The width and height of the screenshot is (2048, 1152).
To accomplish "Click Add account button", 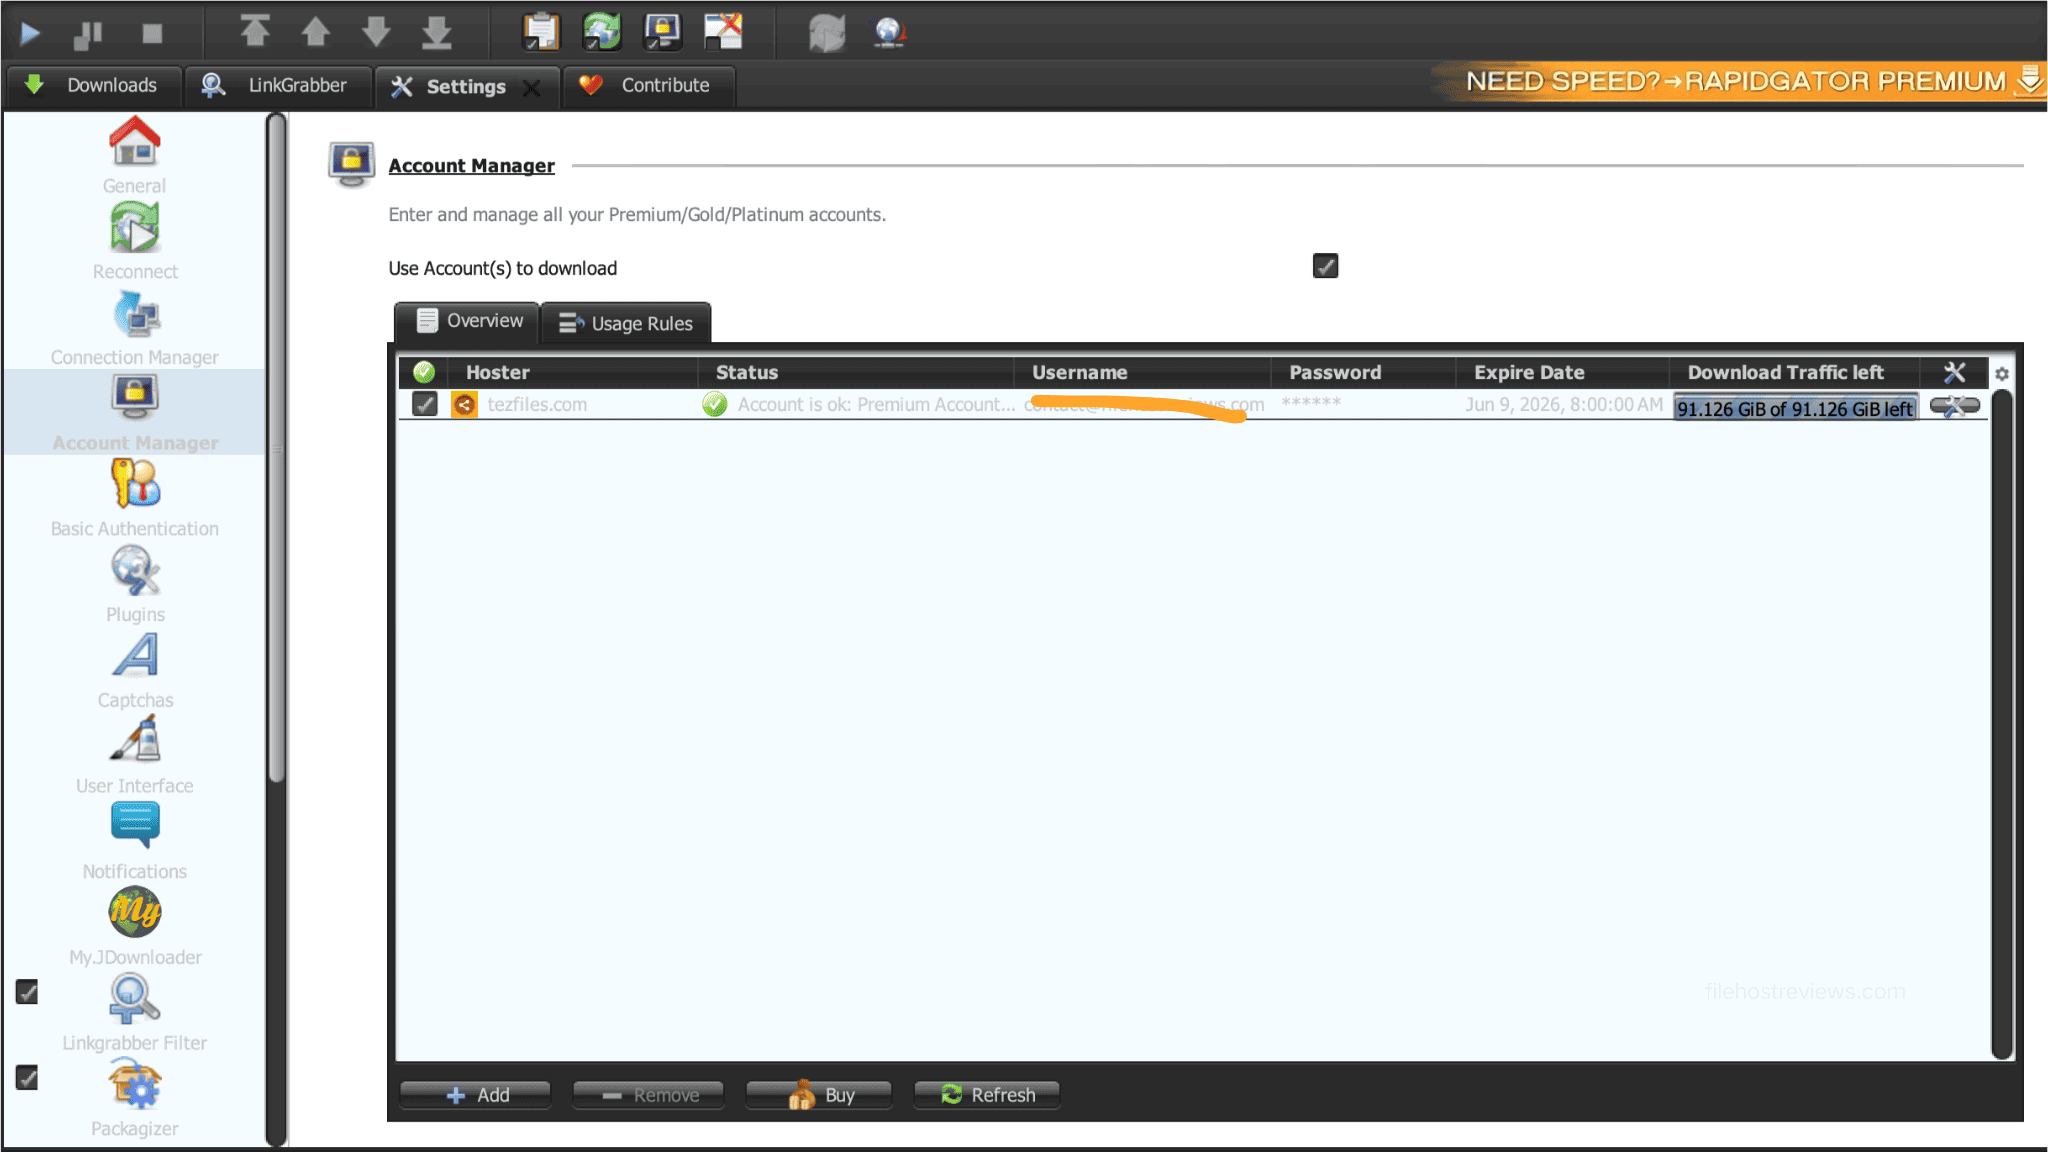I will (476, 1095).
